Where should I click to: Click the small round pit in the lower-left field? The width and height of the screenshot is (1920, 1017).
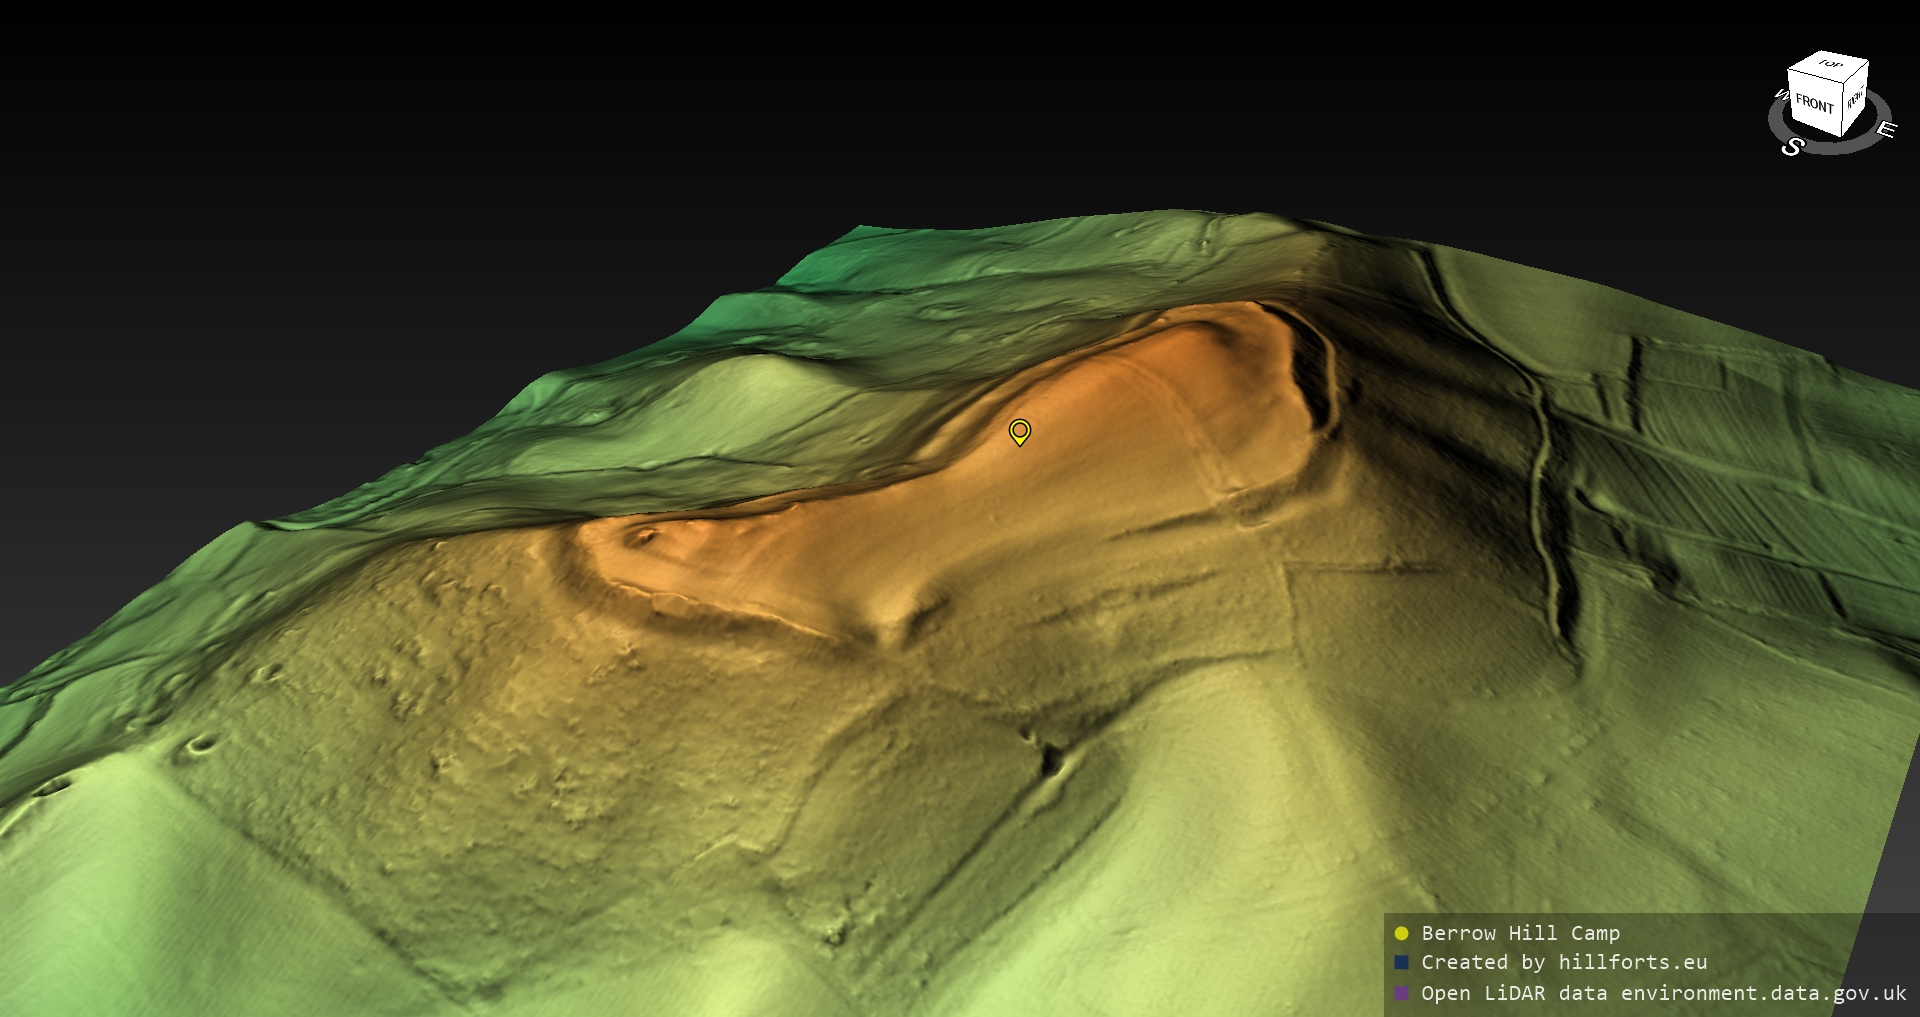203,743
